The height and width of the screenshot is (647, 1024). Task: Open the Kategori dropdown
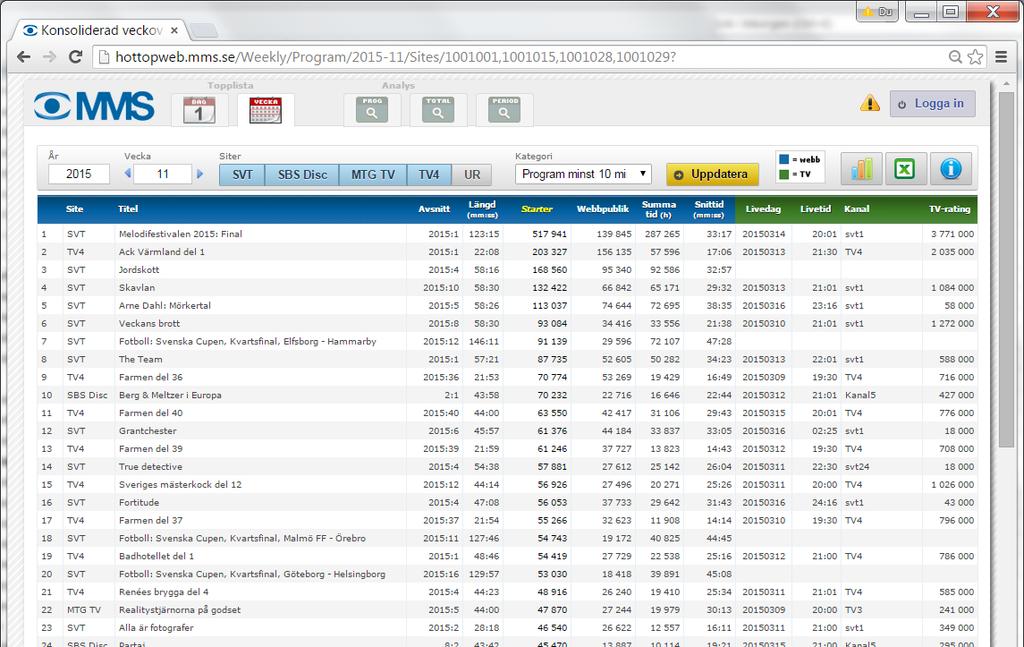pyautogui.click(x=583, y=174)
